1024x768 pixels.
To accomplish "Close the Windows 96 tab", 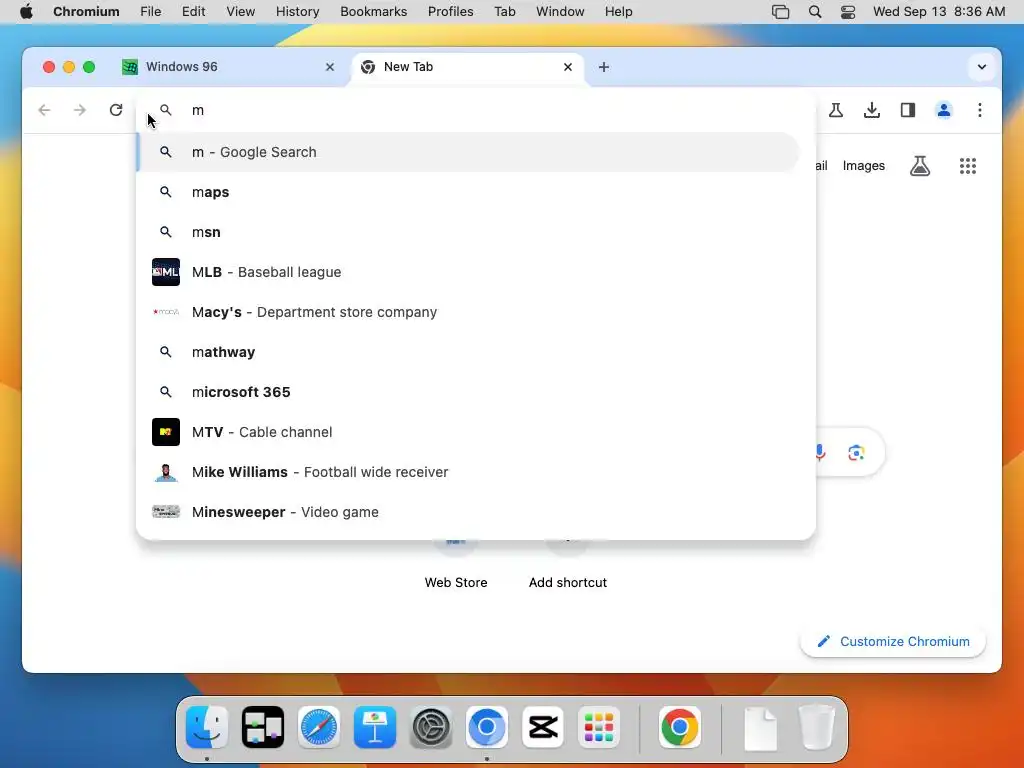I will [x=330, y=67].
